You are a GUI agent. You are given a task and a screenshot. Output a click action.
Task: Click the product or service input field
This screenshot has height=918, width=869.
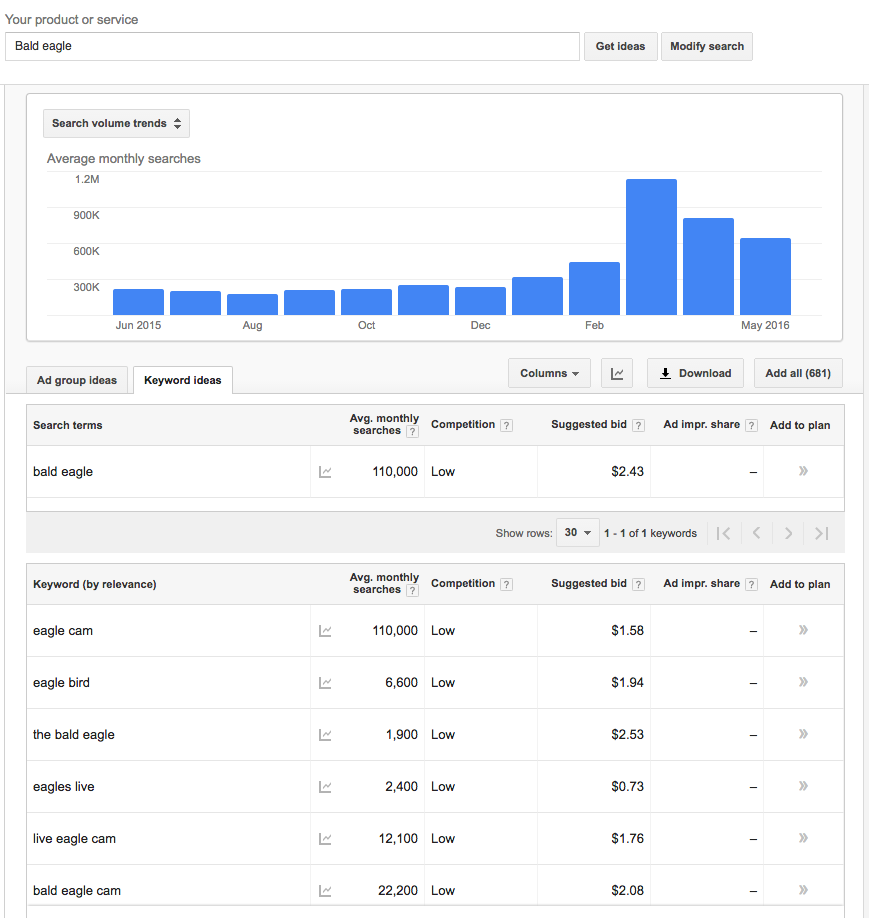pyautogui.click(x=292, y=46)
